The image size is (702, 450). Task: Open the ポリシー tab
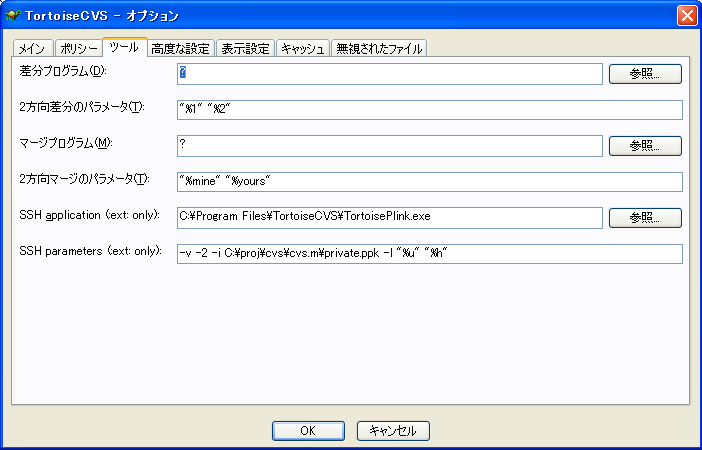click(x=78, y=48)
